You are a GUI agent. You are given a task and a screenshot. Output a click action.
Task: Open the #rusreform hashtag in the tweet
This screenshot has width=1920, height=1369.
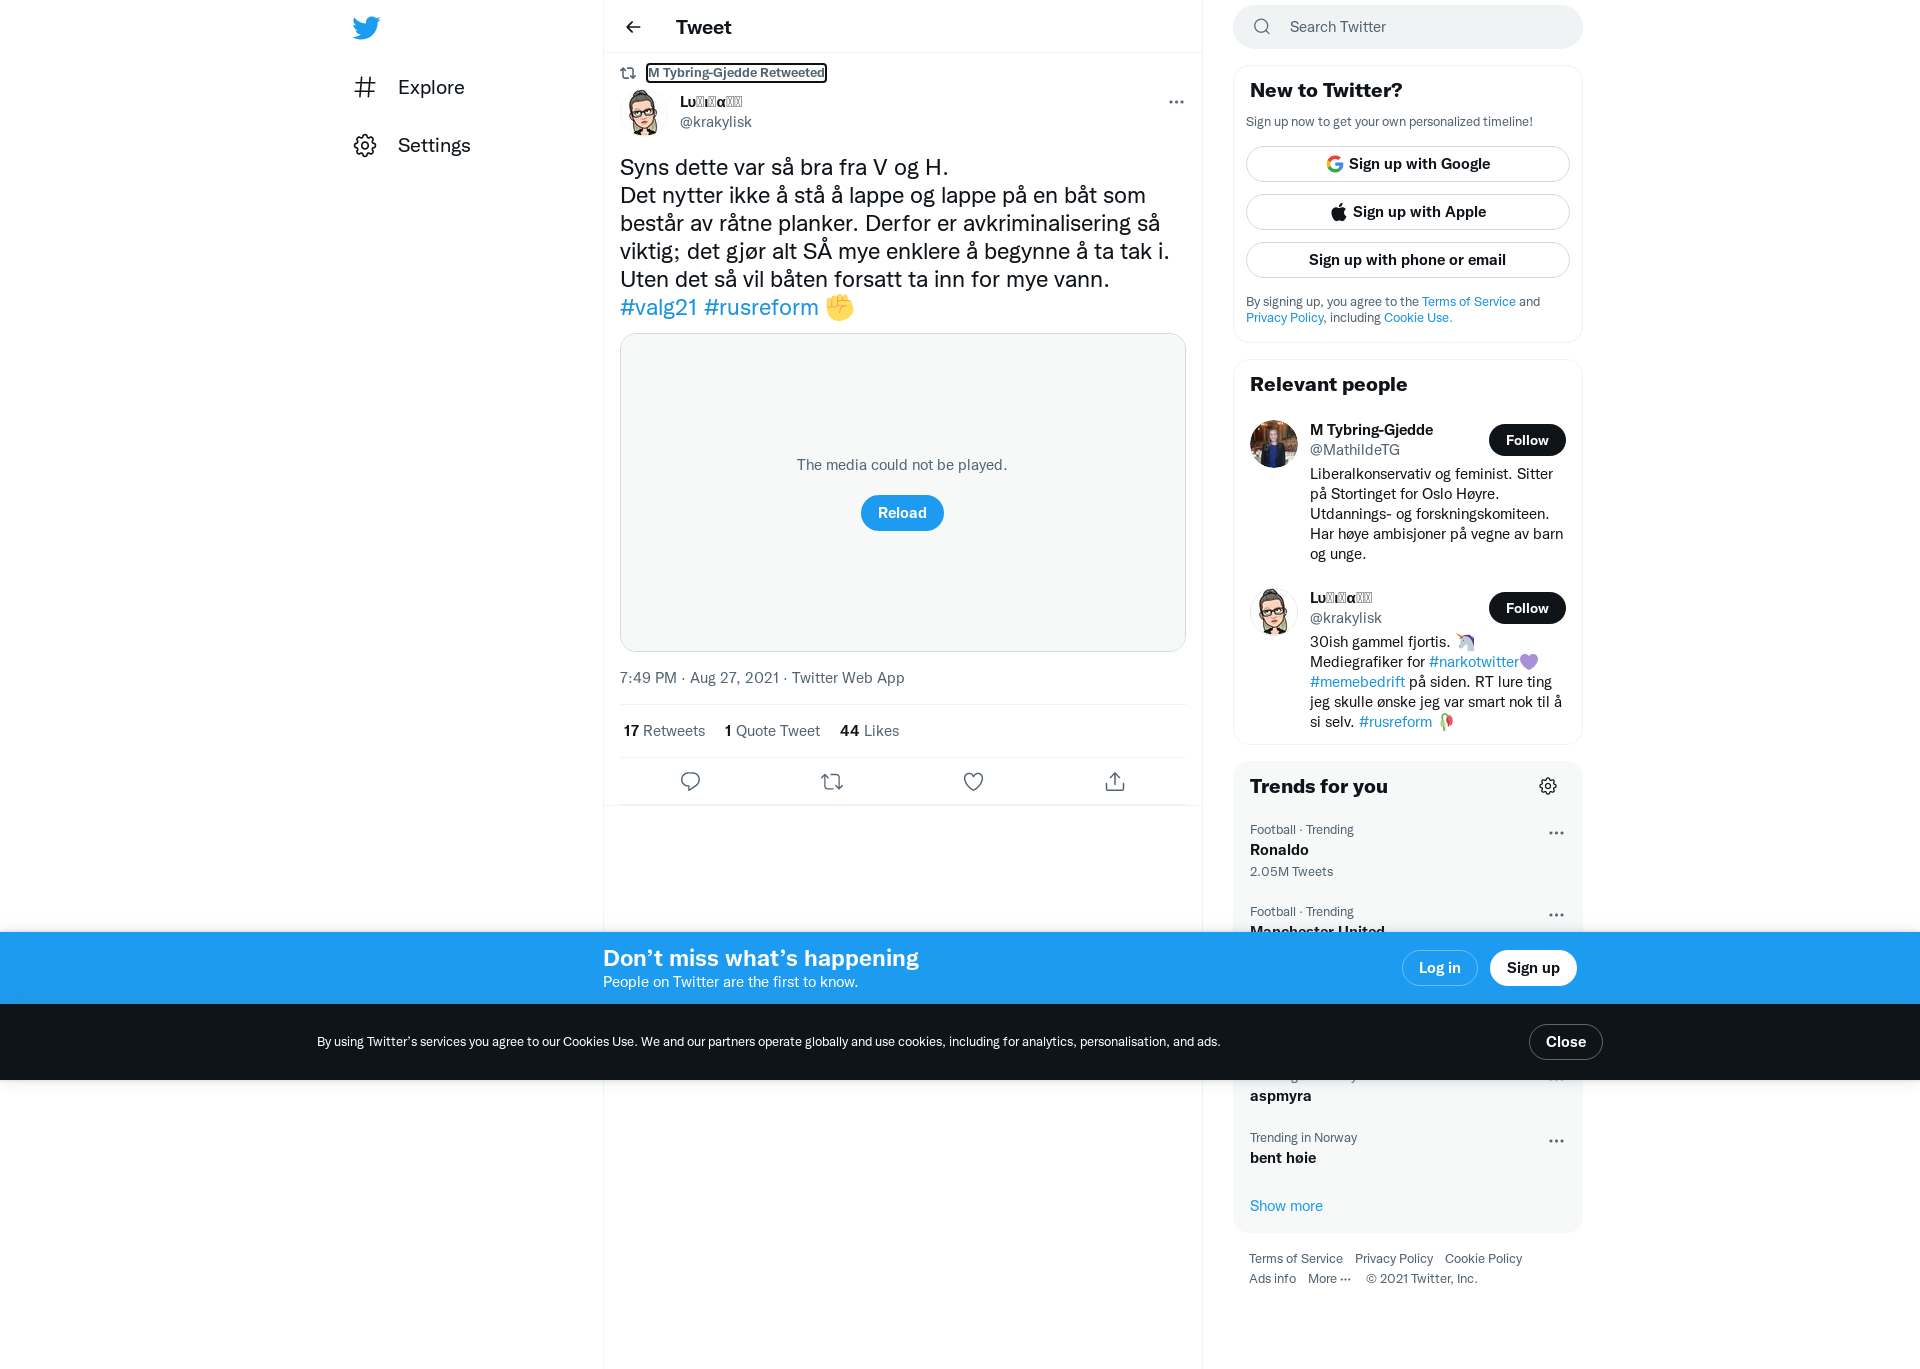coord(761,307)
